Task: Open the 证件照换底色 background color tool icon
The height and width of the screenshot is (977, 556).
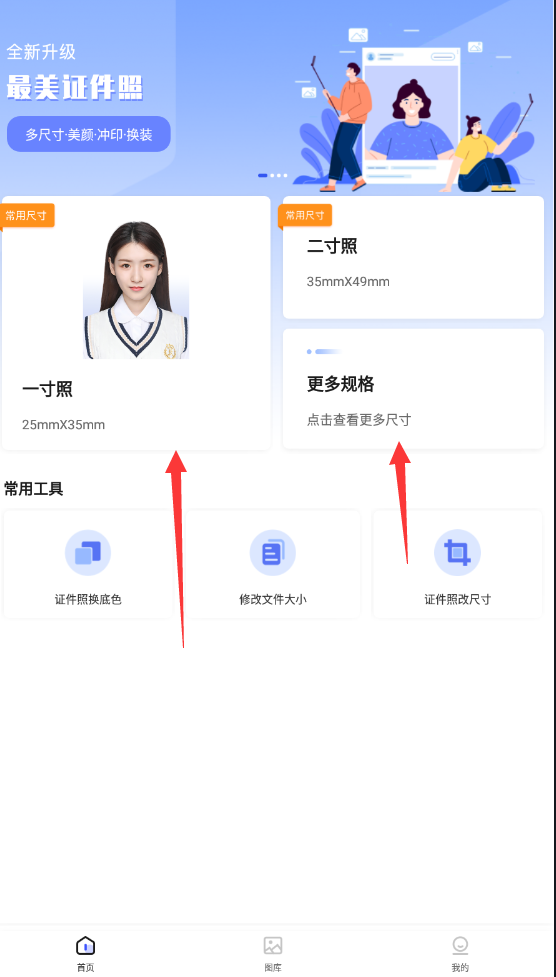Action: (88, 553)
